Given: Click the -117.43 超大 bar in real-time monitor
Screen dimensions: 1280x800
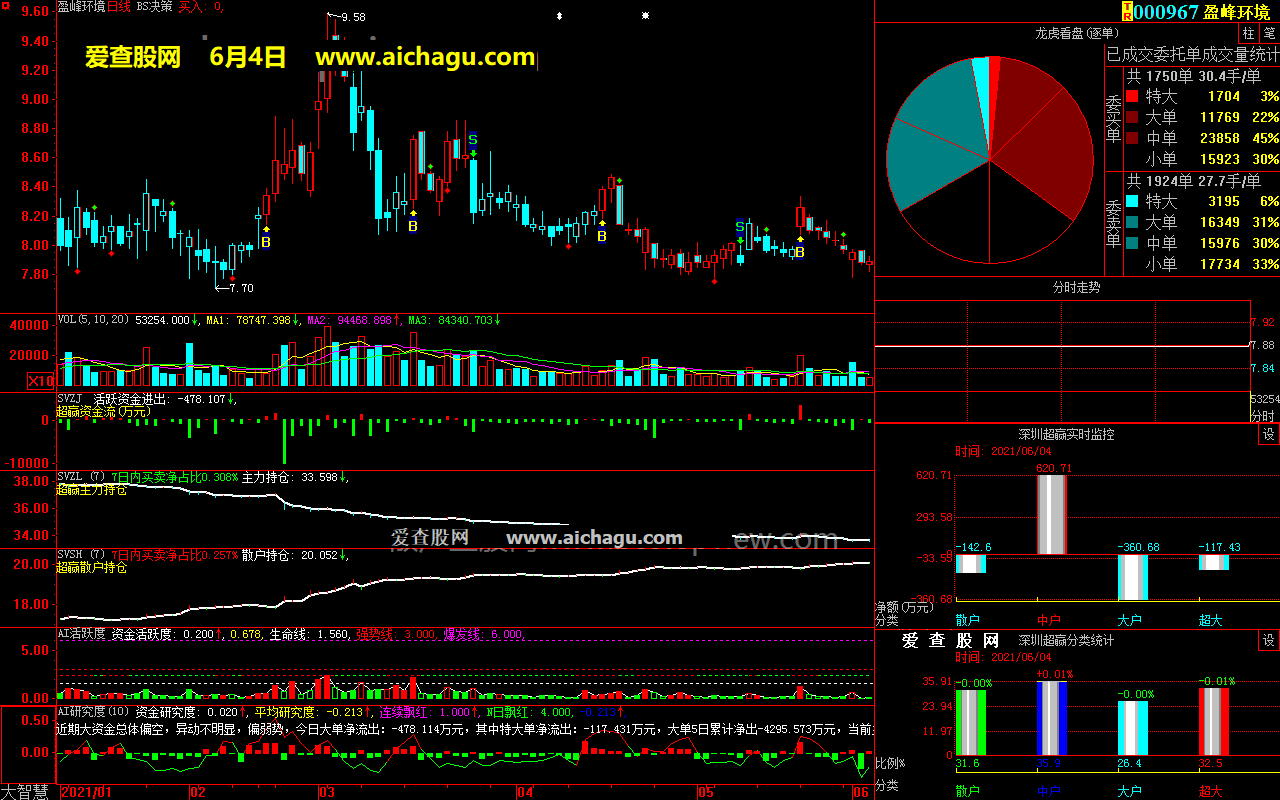Looking at the screenshot, I should pyautogui.click(x=1214, y=563).
